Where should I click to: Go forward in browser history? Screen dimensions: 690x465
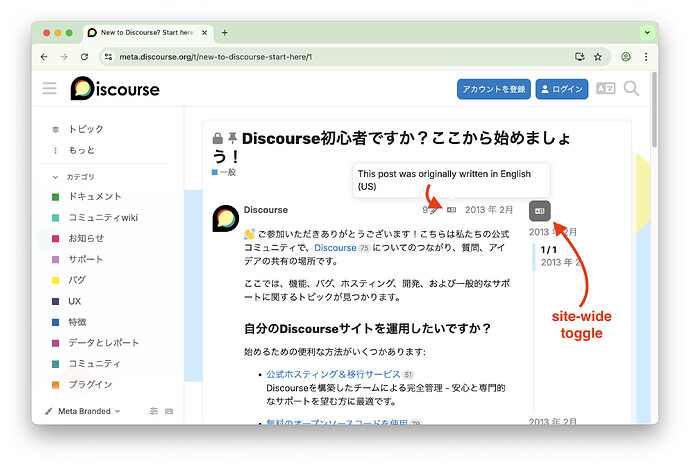[64, 57]
